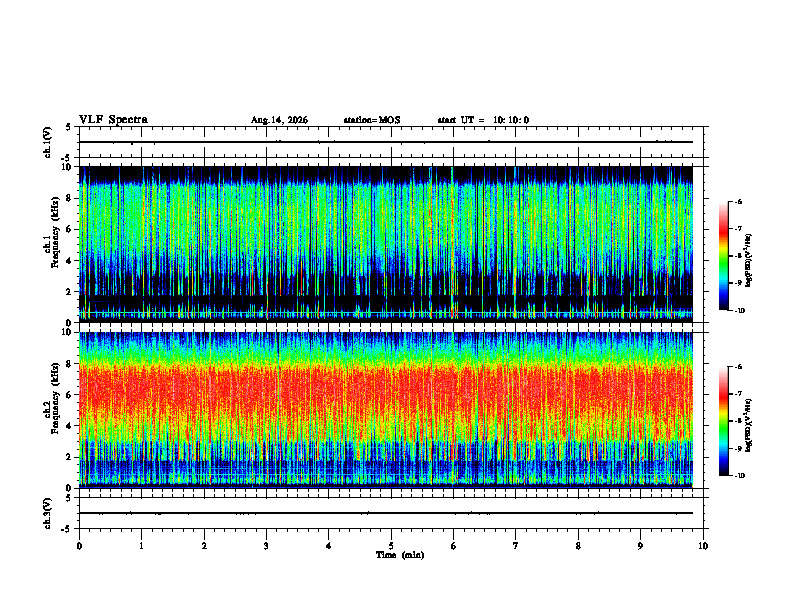Click the "station=MOS" header label
This screenshot has height=612, width=792.
click(x=372, y=120)
